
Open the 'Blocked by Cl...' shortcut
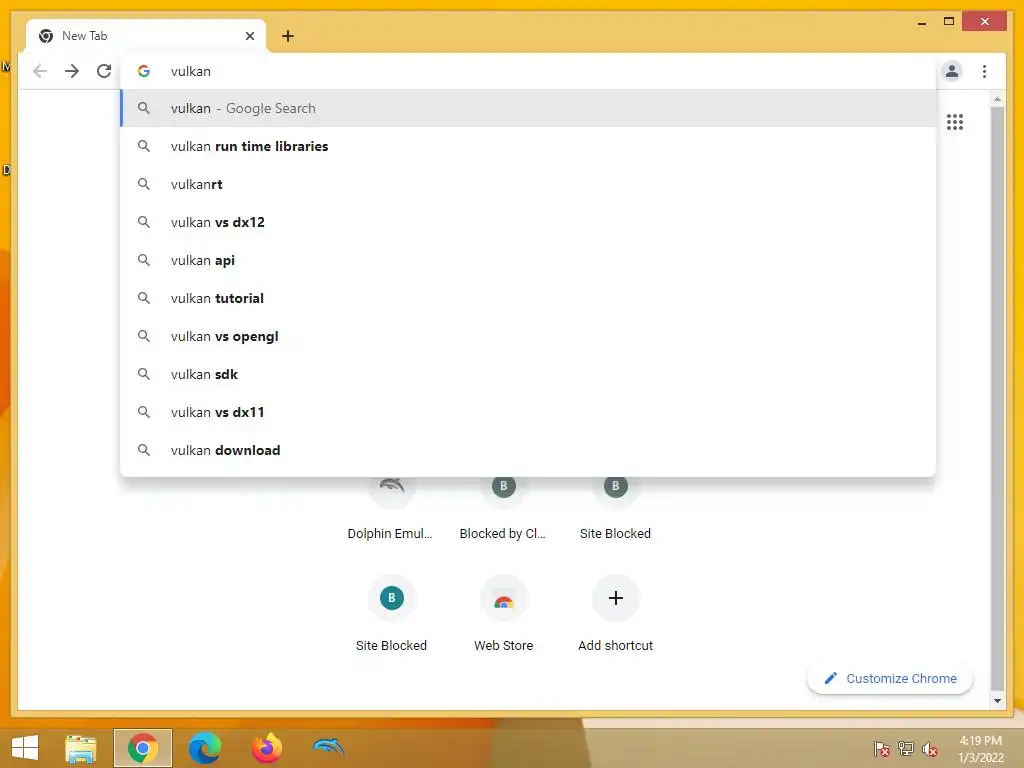click(503, 509)
